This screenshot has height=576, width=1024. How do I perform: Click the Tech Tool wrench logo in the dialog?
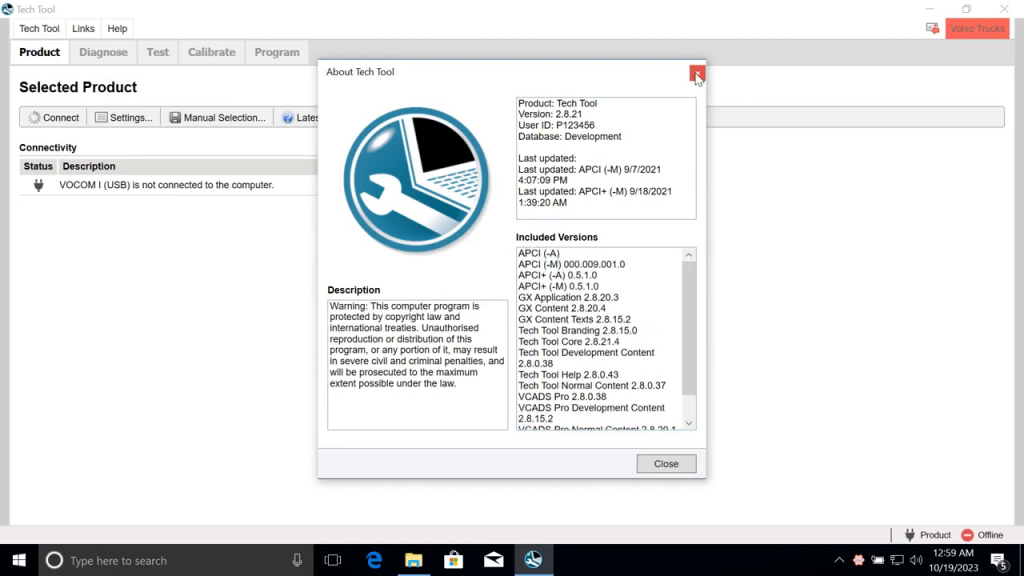(417, 179)
